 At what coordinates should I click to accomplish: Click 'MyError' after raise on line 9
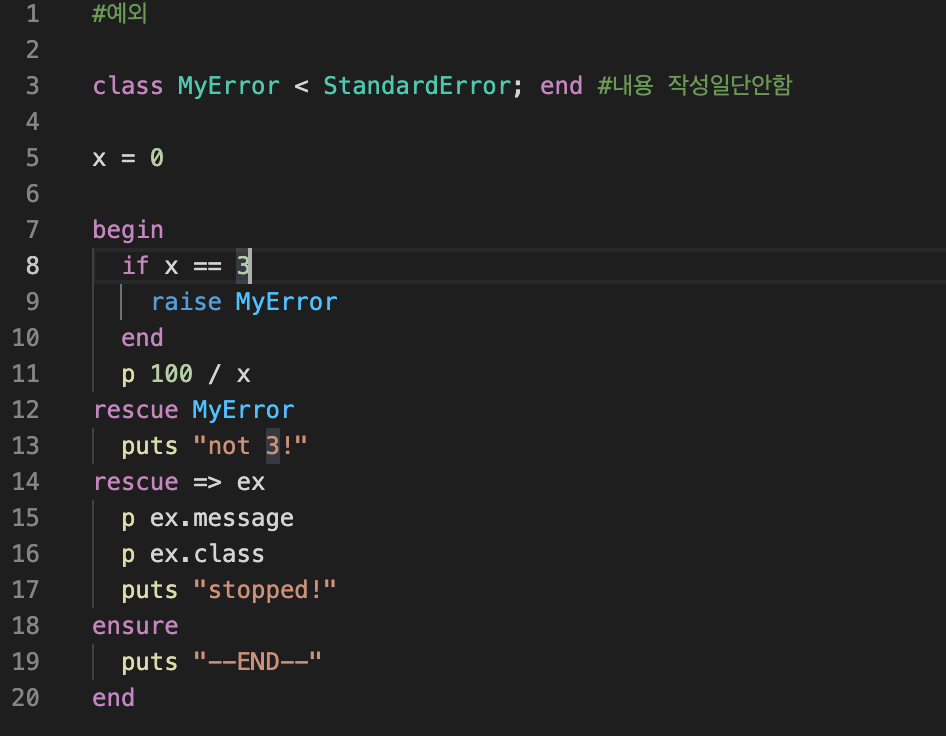pos(287,302)
